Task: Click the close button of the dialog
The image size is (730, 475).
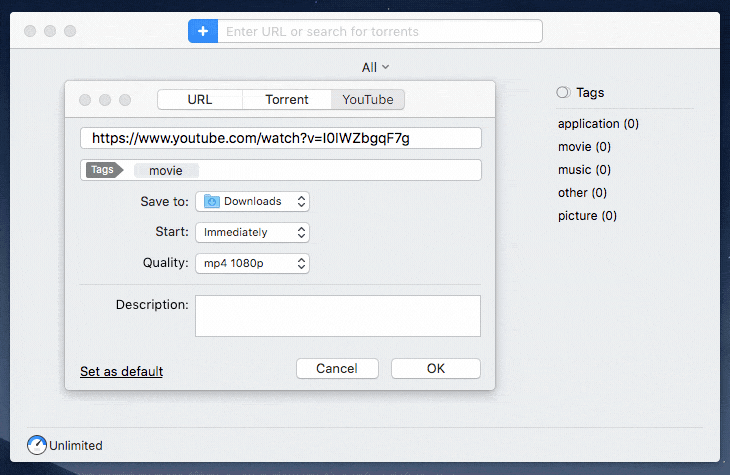Action: pos(85,100)
